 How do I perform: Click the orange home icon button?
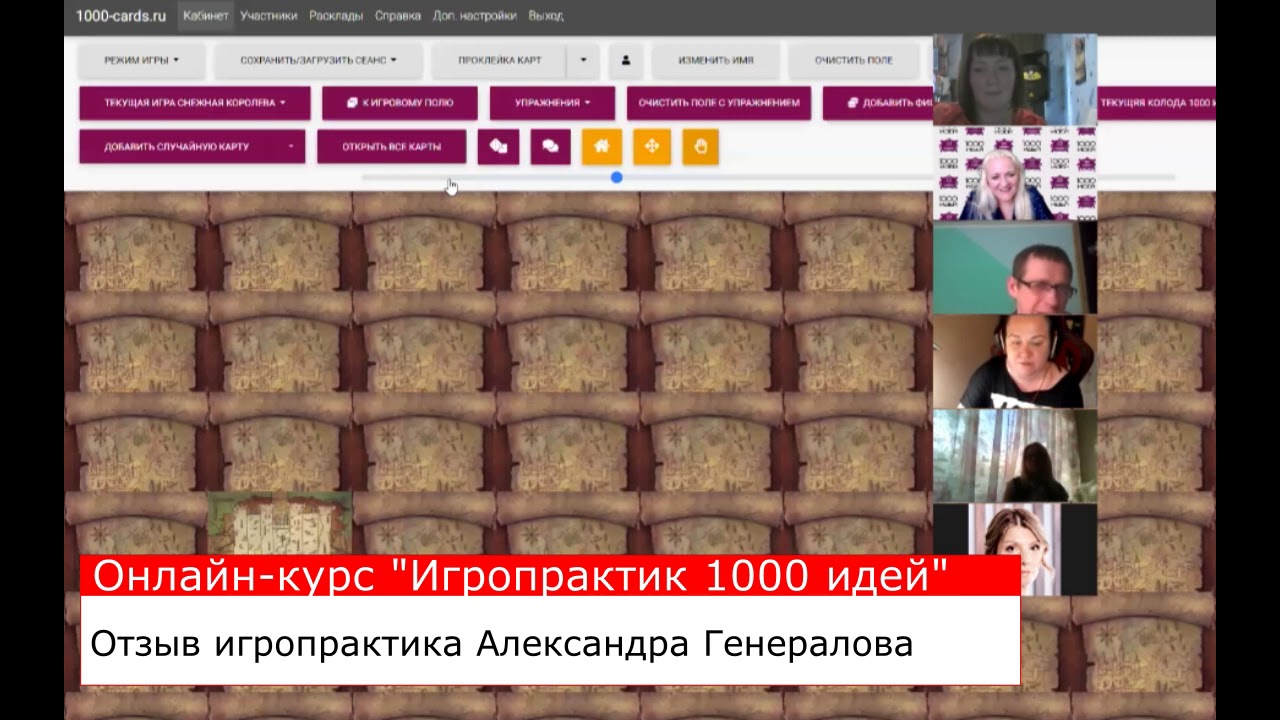[x=602, y=146]
